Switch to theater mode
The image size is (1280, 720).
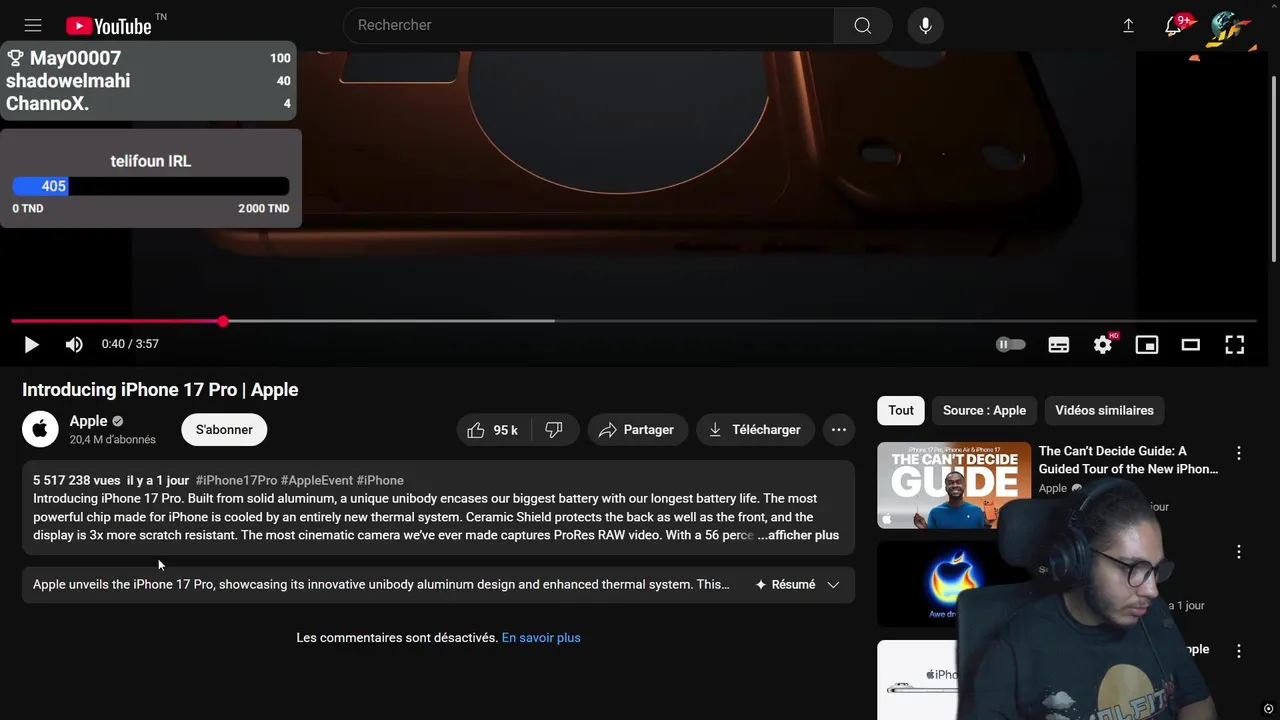(1191, 344)
